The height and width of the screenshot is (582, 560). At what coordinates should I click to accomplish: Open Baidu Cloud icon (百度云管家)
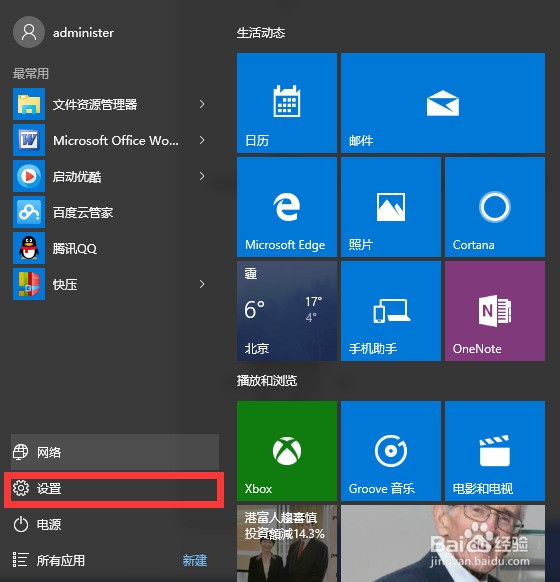pyautogui.click(x=29, y=212)
